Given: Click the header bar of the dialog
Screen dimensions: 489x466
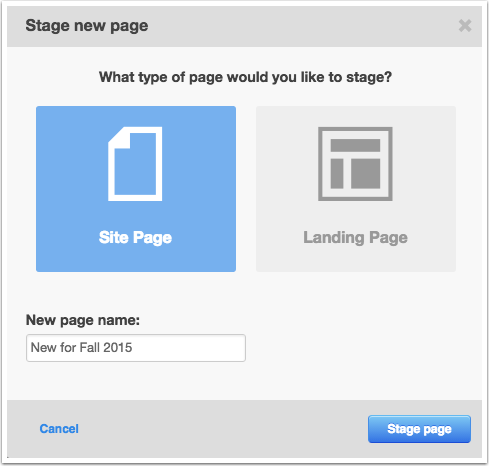Looking at the screenshot, I should (244, 26).
